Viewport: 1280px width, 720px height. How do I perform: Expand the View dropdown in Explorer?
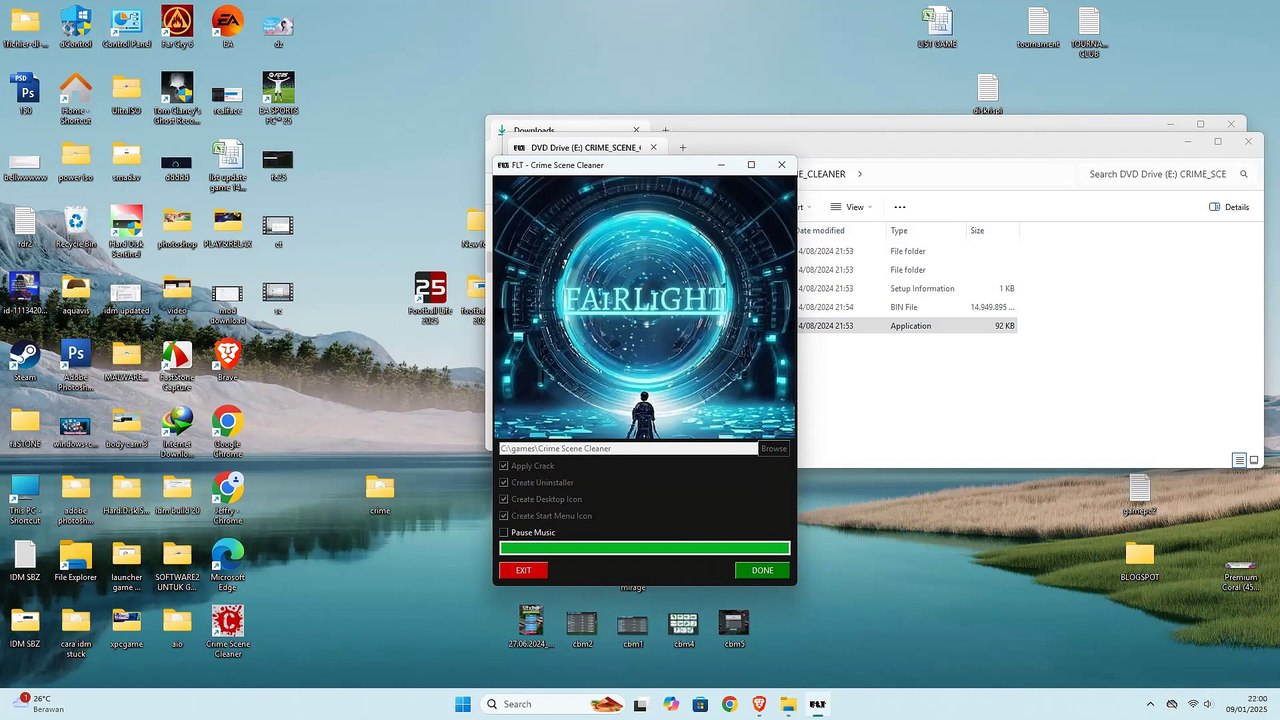(x=852, y=207)
